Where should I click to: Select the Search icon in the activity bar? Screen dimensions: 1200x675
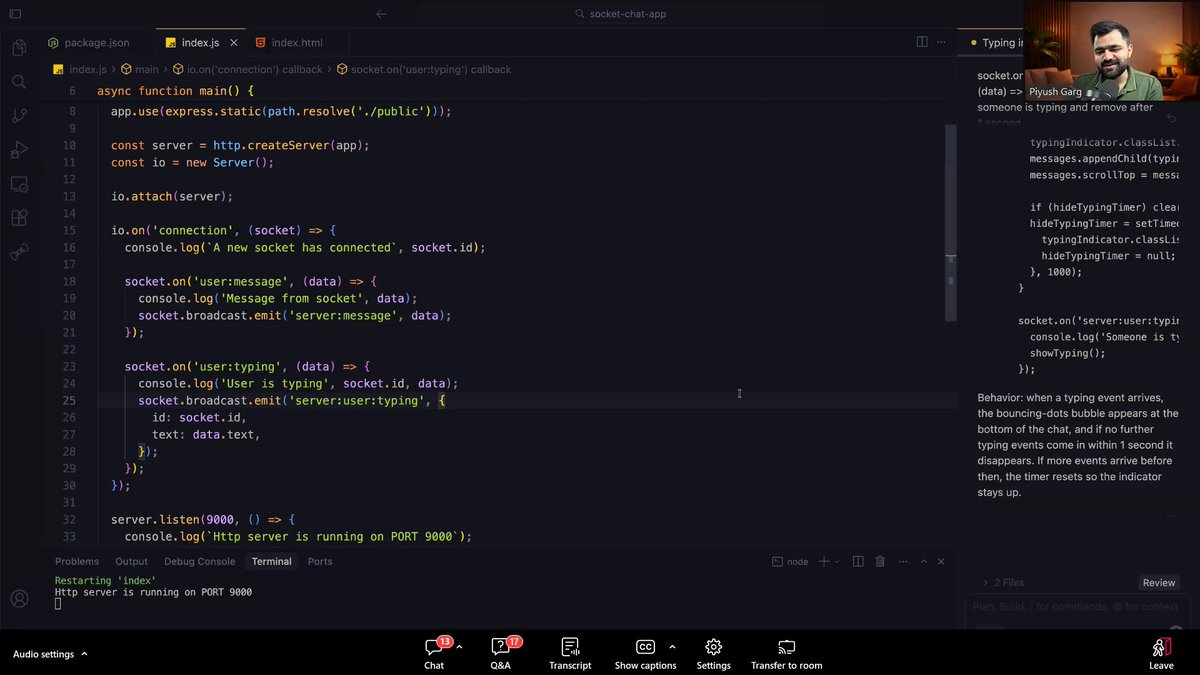coord(20,82)
